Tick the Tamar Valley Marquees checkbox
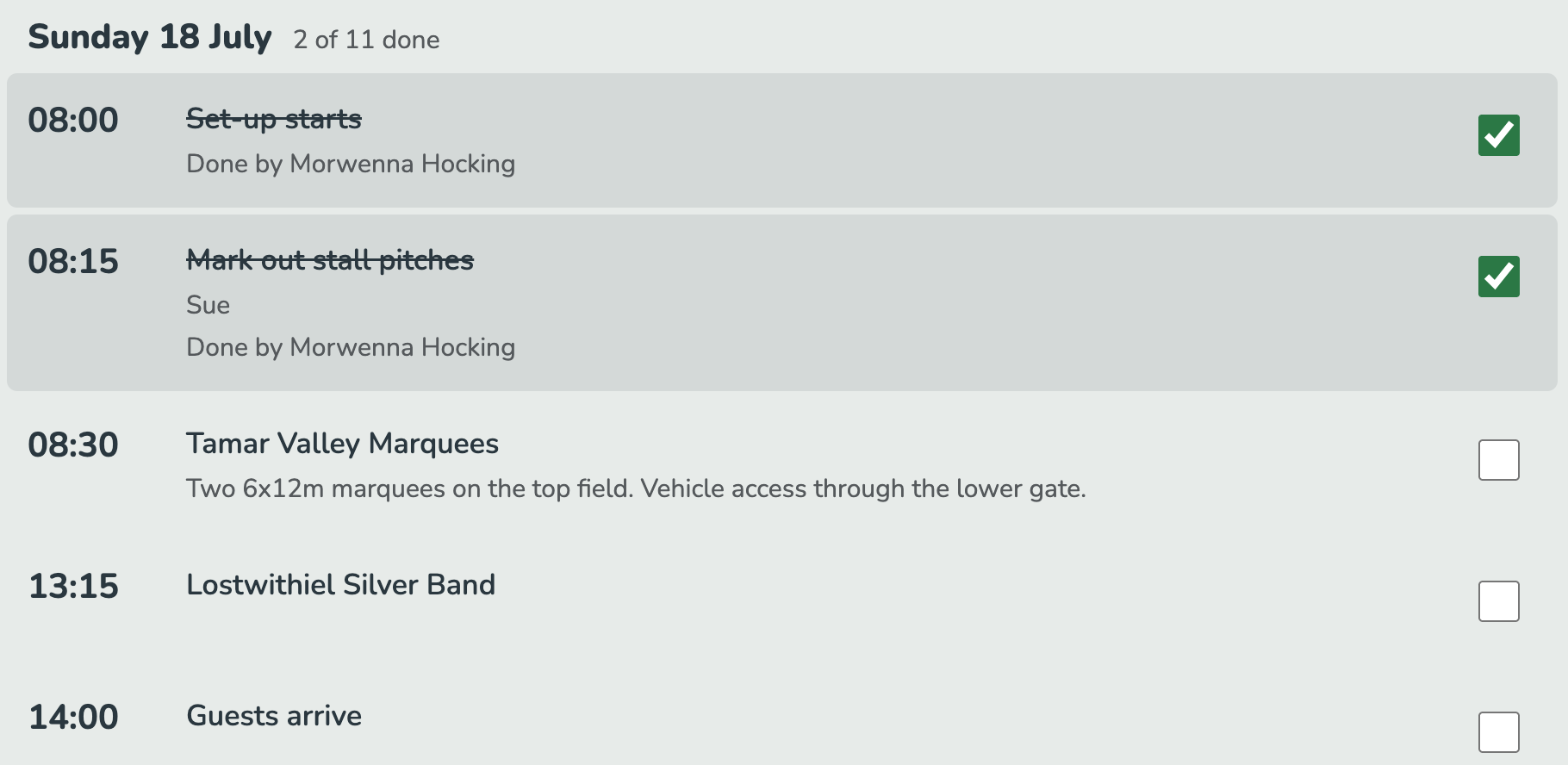Image resolution: width=1568 pixels, height=765 pixels. 1498,459
